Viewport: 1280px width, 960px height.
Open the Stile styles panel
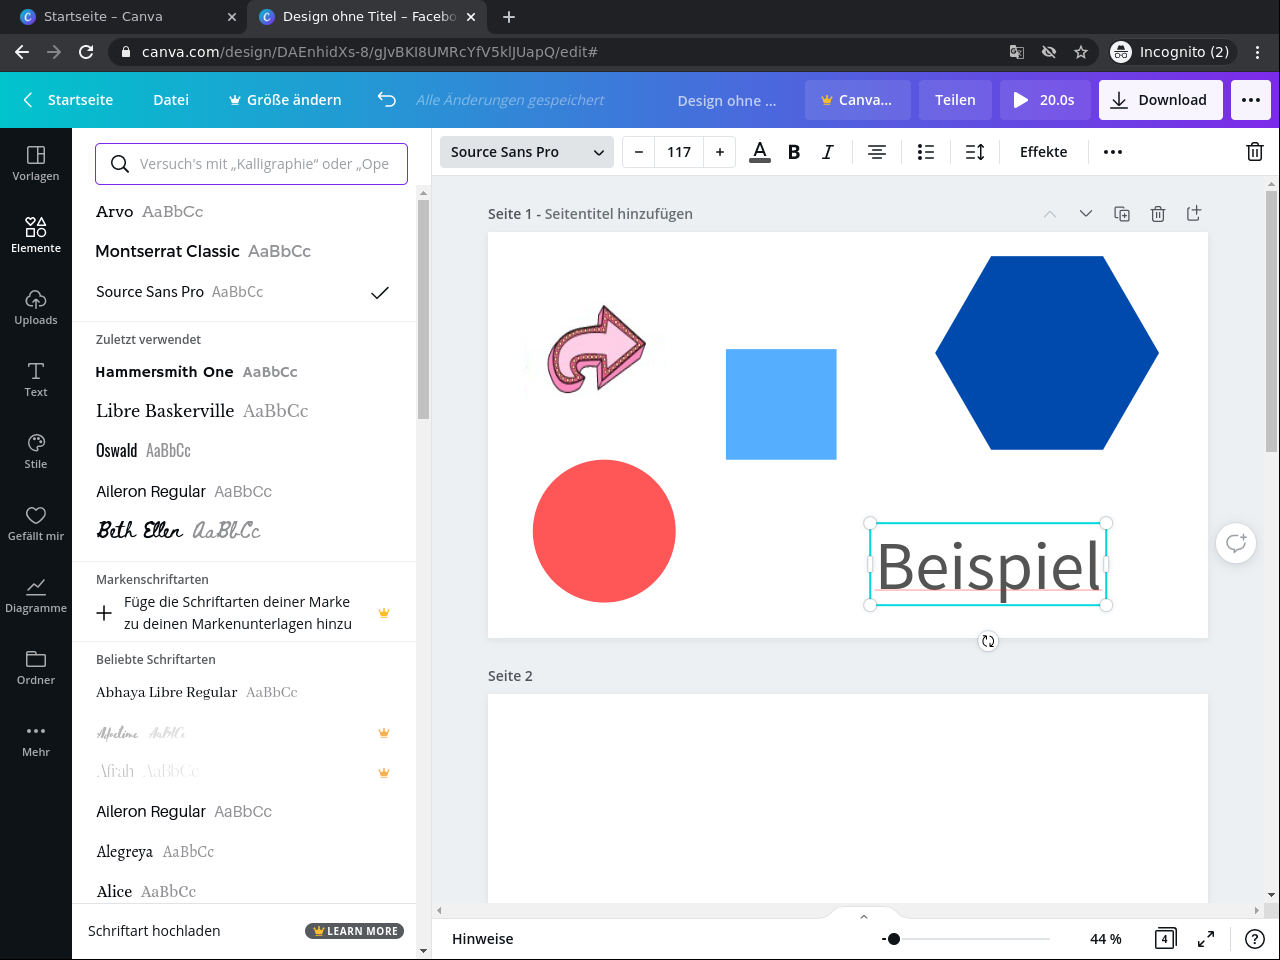click(36, 451)
